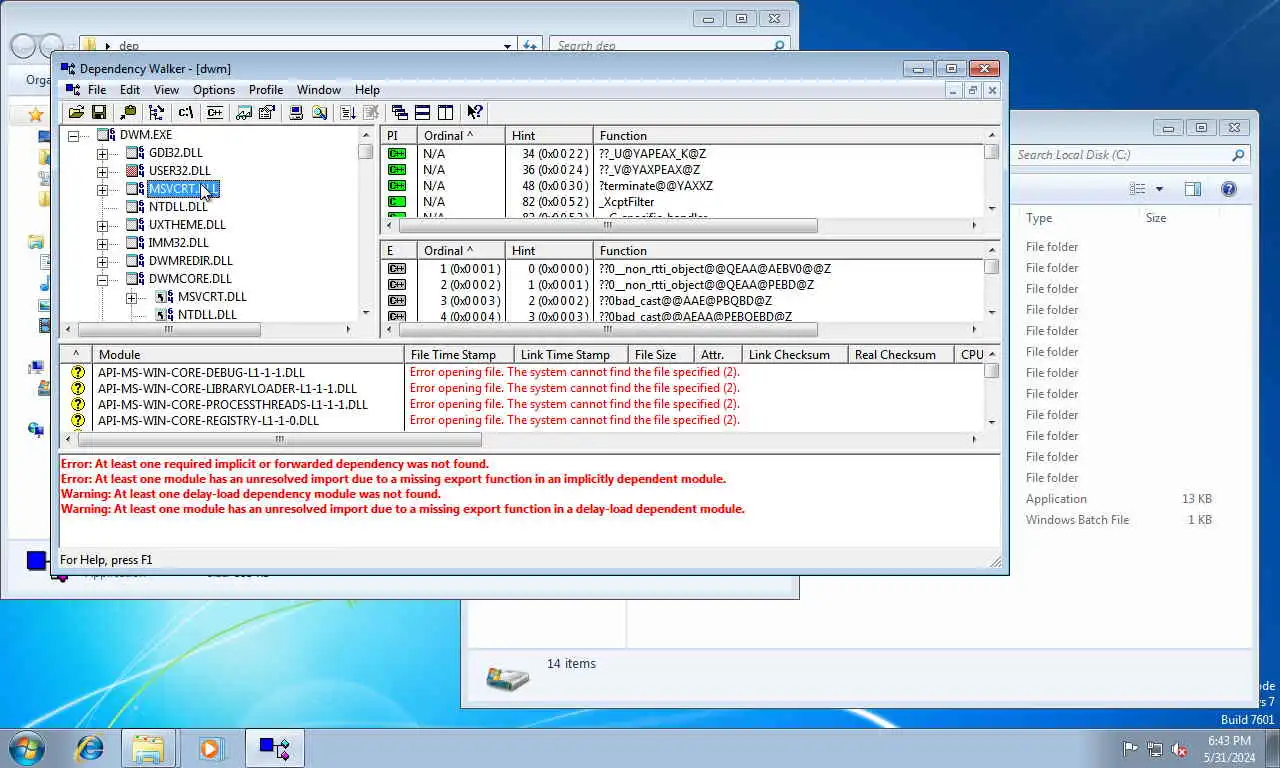Open System Information computer icon
This screenshot has height=768, width=1280.
point(296,113)
